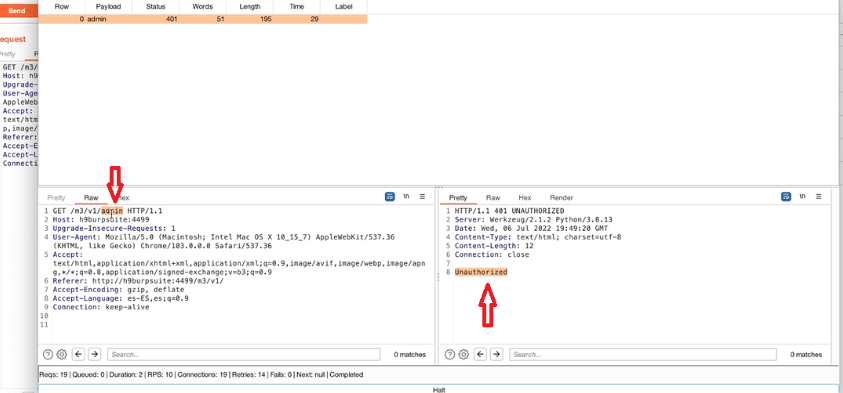
Task: Click the 'GET /m3/v1/admin HTTP/1.1' request line
Action: (x=108, y=211)
